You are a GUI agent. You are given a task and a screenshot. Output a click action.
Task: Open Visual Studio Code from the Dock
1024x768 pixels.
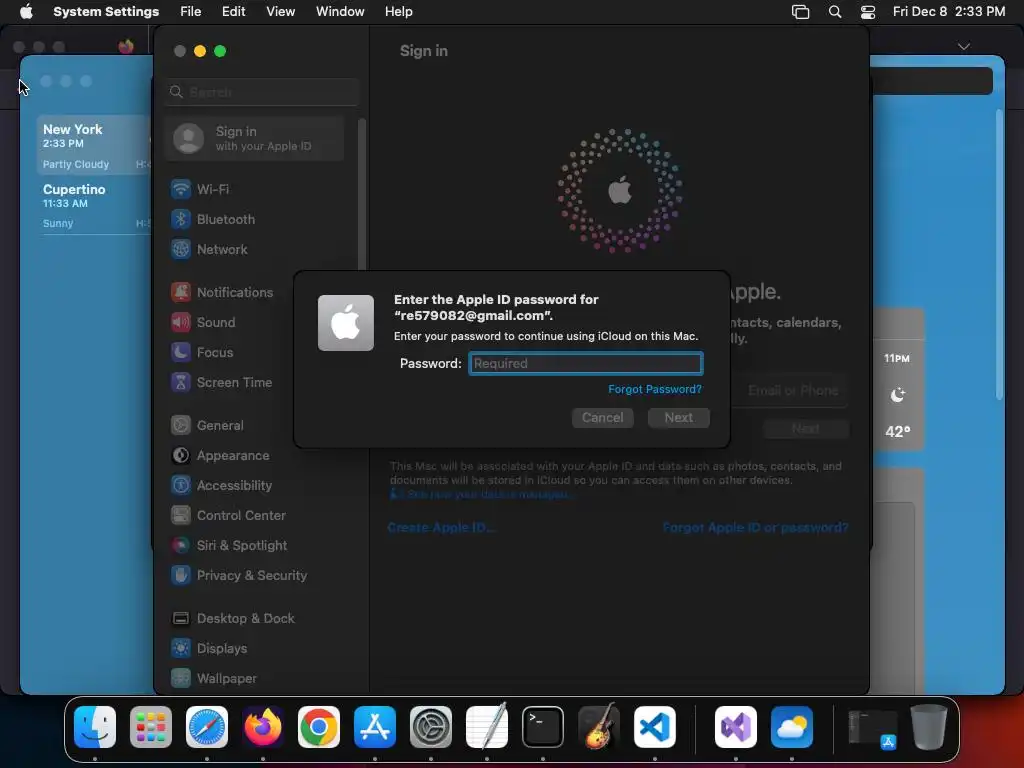tap(654, 727)
